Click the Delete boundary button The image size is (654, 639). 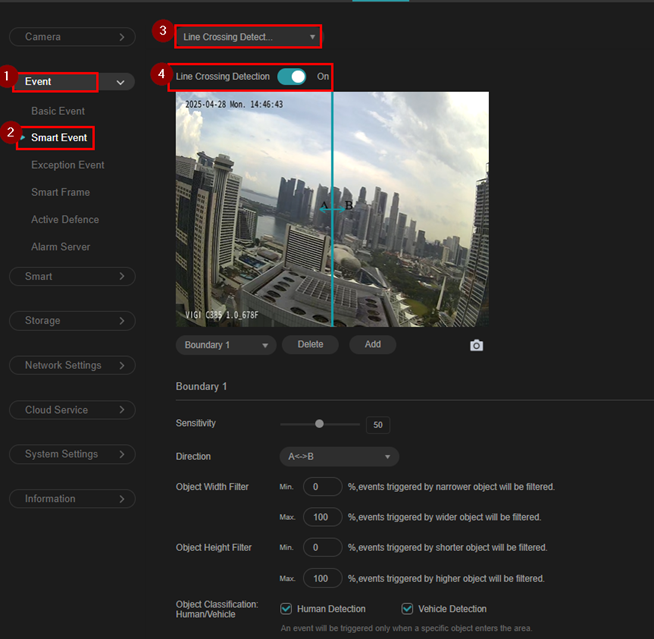310,345
